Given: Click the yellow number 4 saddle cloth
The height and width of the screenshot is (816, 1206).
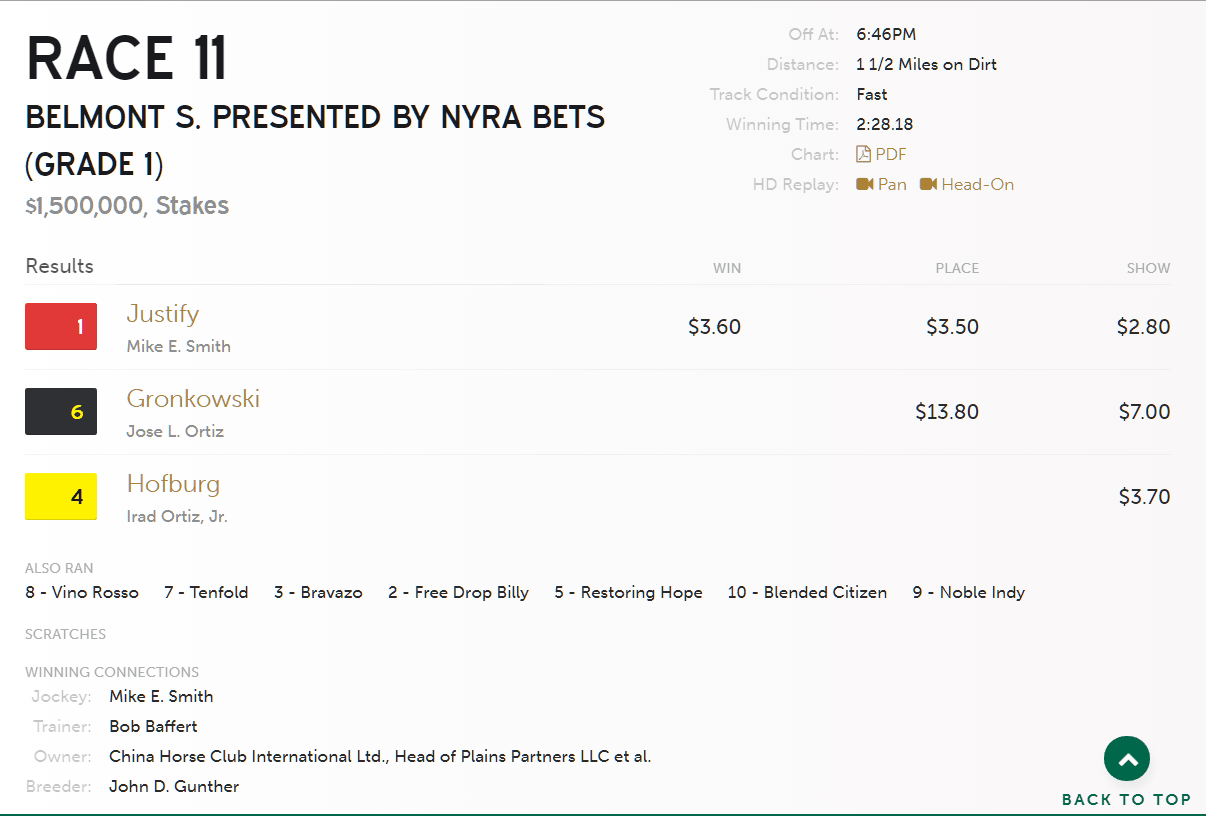Looking at the screenshot, I should [x=61, y=496].
